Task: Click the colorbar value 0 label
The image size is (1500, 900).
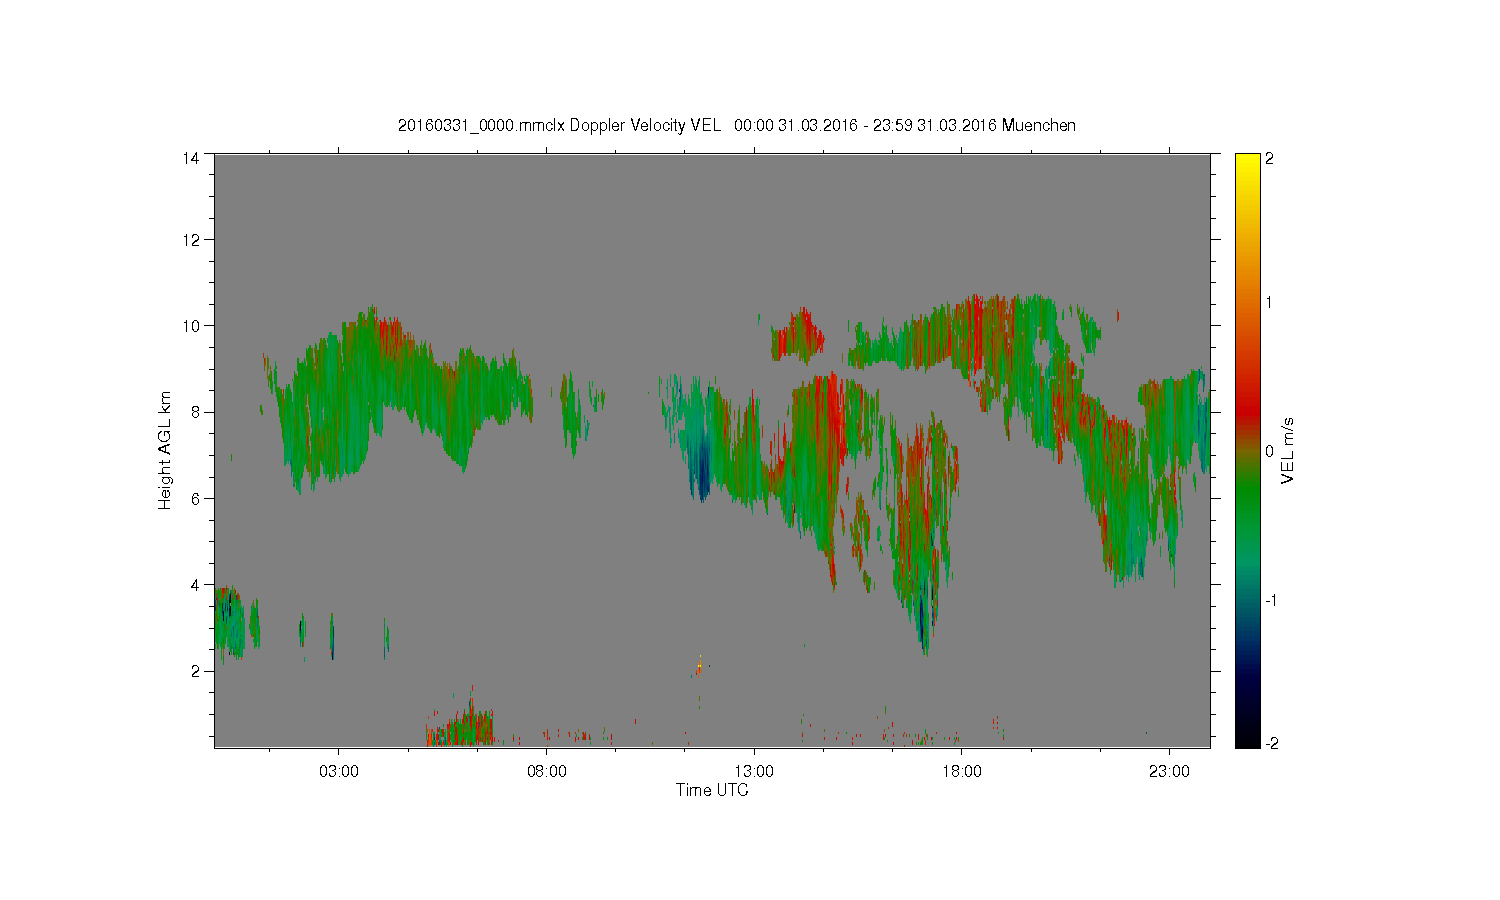Action: [x=1269, y=451]
